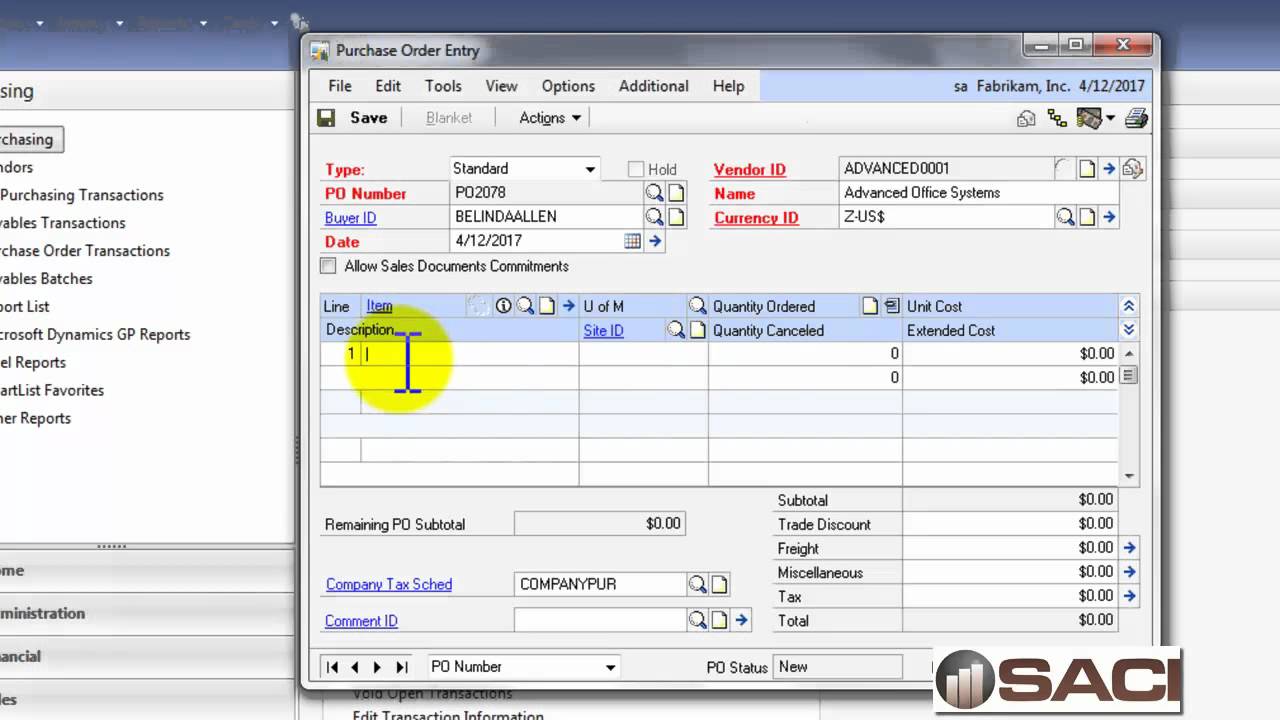Image resolution: width=1280 pixels, height=720 pixels.
Task: Open the Currency ID lookup magnifier
Action: [x=1066, y=217]
